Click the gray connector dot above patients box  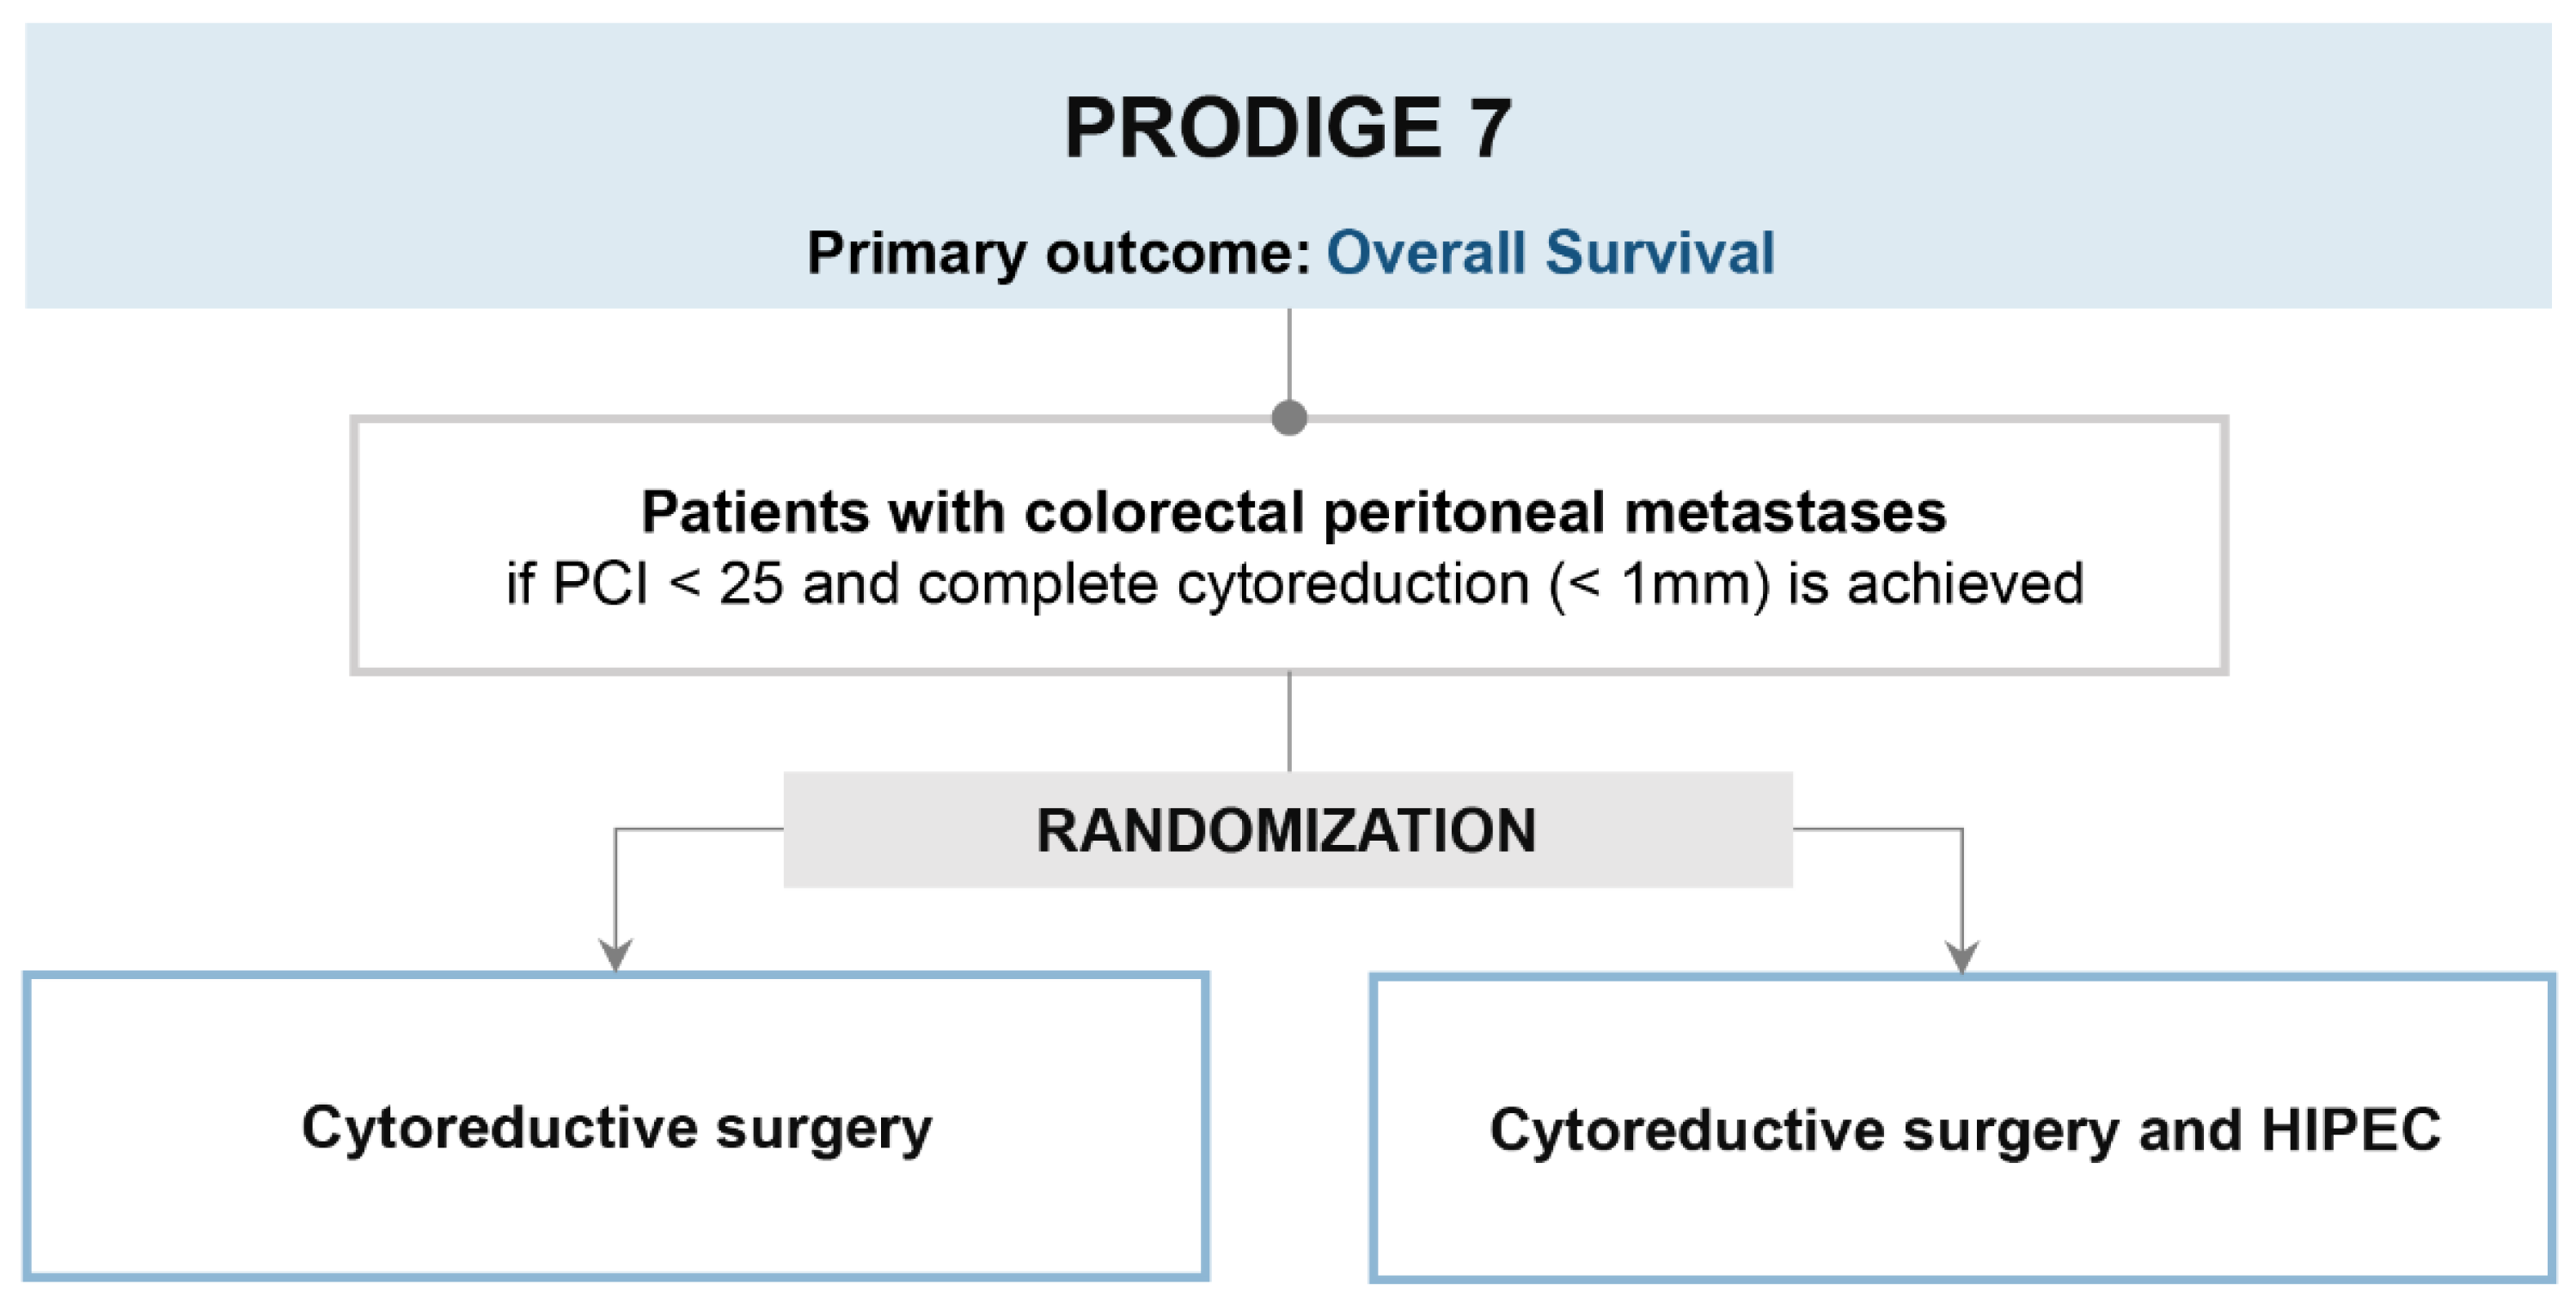coord(1289,417)
